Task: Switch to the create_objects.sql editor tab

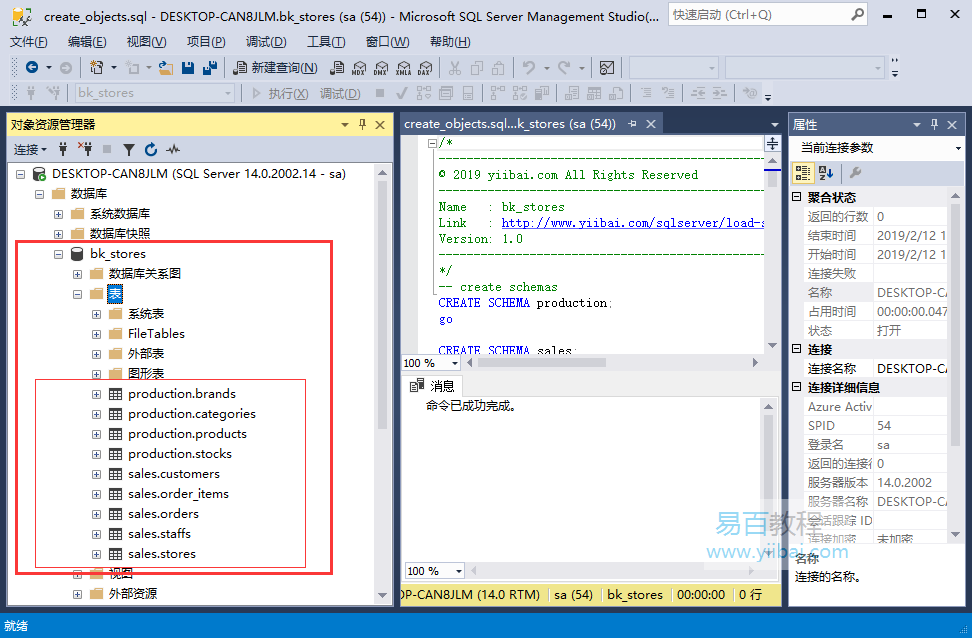Action: point(510,124)
